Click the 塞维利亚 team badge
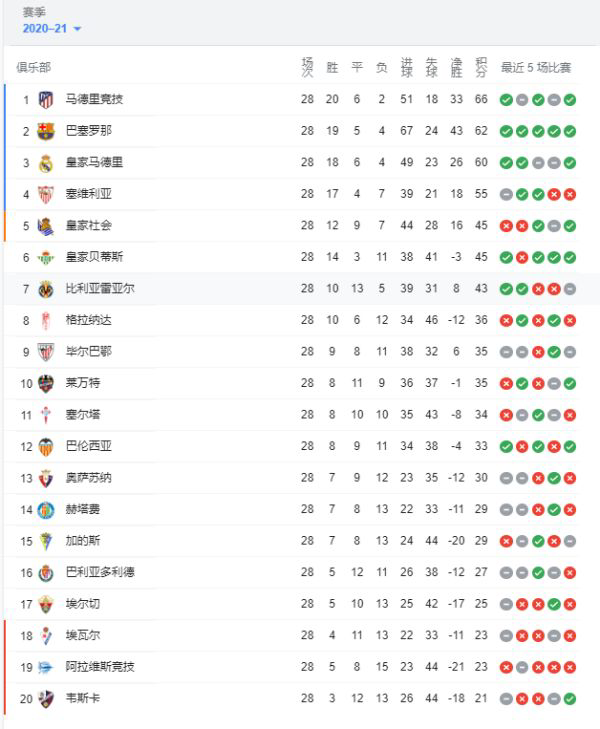600x729 pixels. pyautogui.click(x=46, y=194)
